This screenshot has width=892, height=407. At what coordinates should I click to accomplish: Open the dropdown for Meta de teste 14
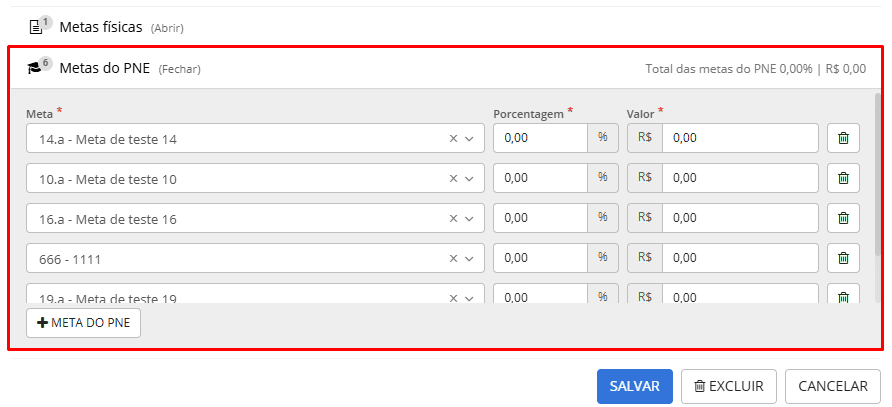[x=469, y=138]
